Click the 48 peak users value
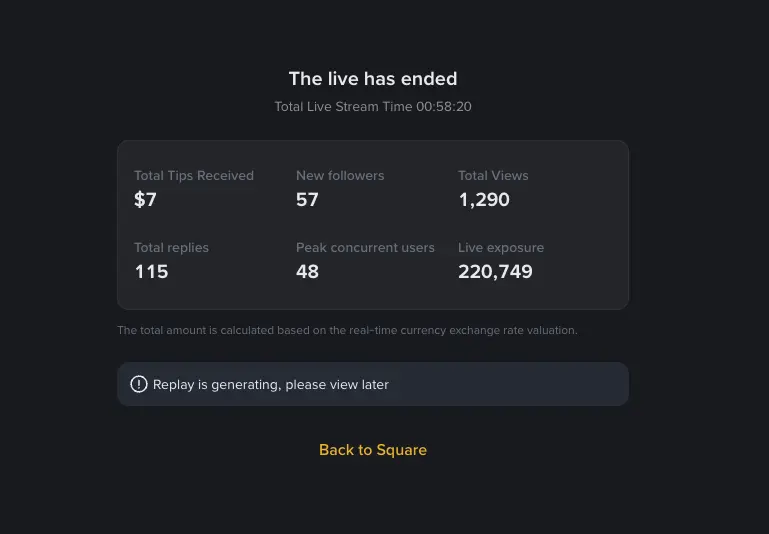This screenshot has width=769, height=534. click(x=307, y=272)
